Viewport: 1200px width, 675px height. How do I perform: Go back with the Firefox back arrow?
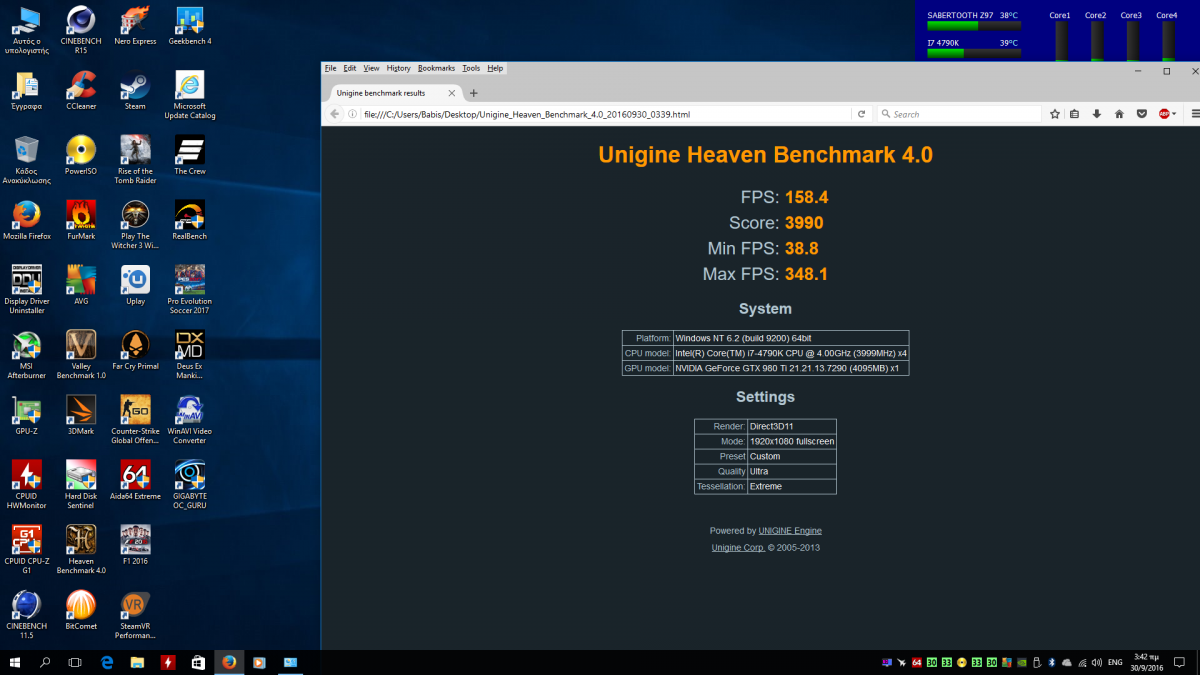(x=334, y=114)
